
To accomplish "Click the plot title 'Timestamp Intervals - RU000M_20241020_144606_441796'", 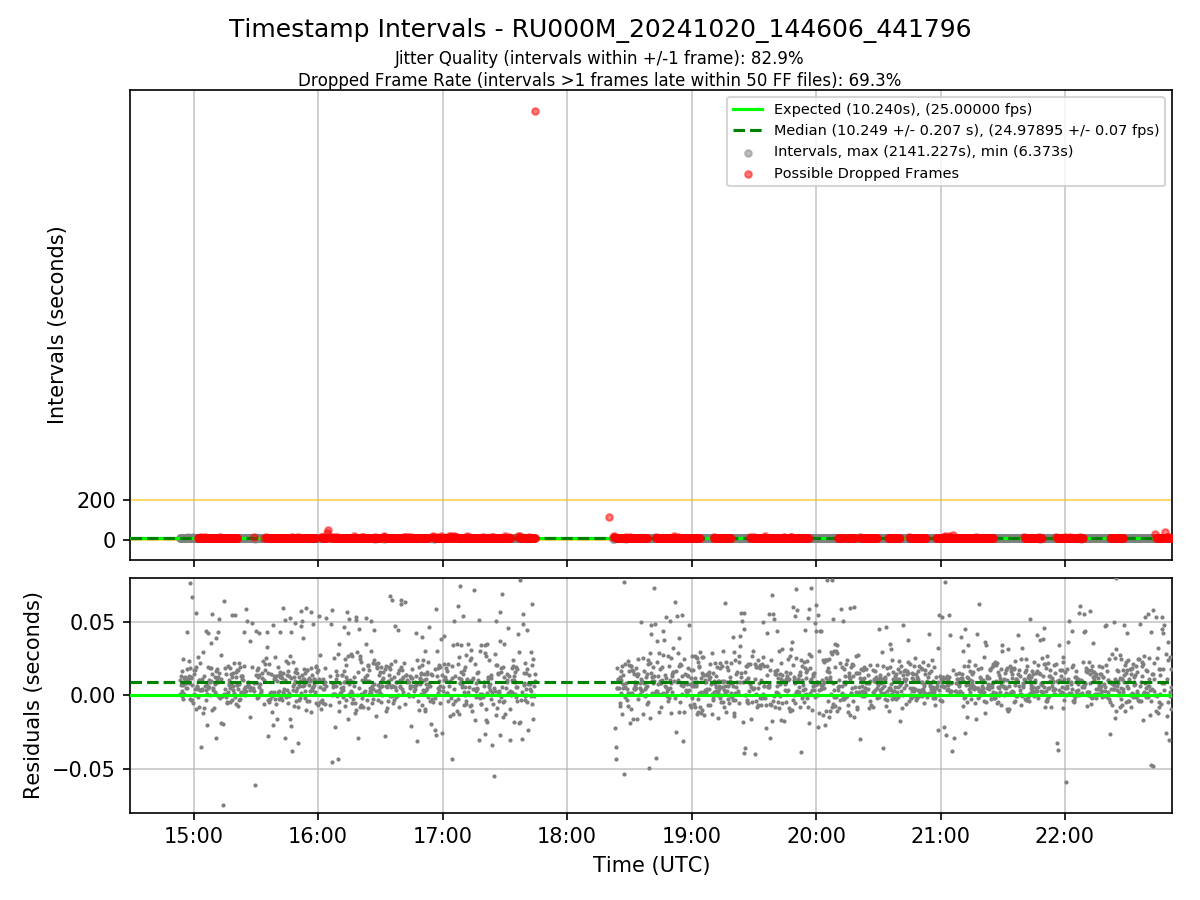I will (600, 29).
